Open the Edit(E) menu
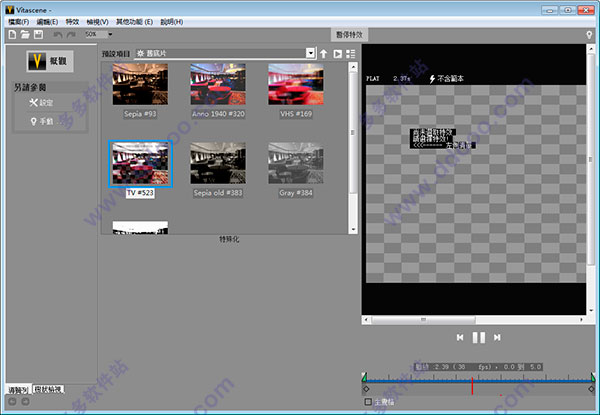The image size is (600, 415). (x=47, y=22)
